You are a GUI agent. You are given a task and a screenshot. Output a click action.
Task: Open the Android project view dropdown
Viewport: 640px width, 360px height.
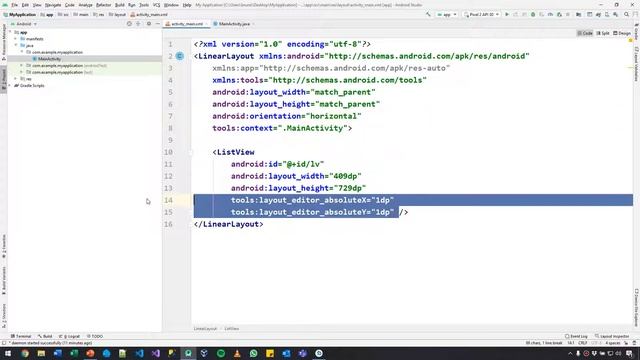tap(24, 24)
